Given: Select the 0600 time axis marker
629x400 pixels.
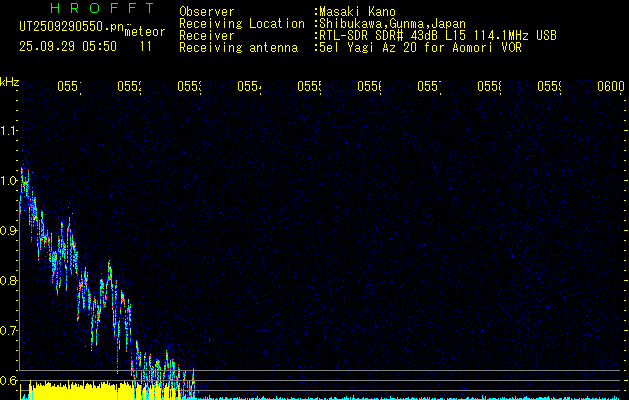Looking at the screenshot, I should [610, 87].
